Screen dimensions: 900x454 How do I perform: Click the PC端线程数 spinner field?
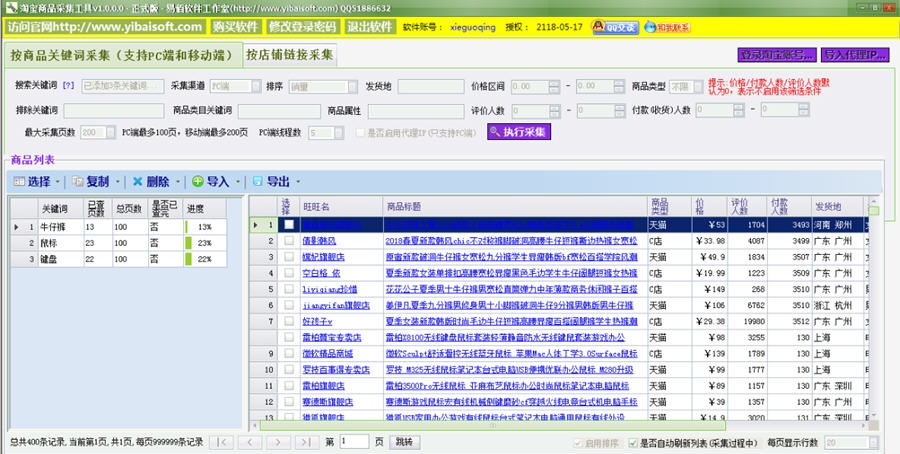pyautogui.click(x=326, y=133)
